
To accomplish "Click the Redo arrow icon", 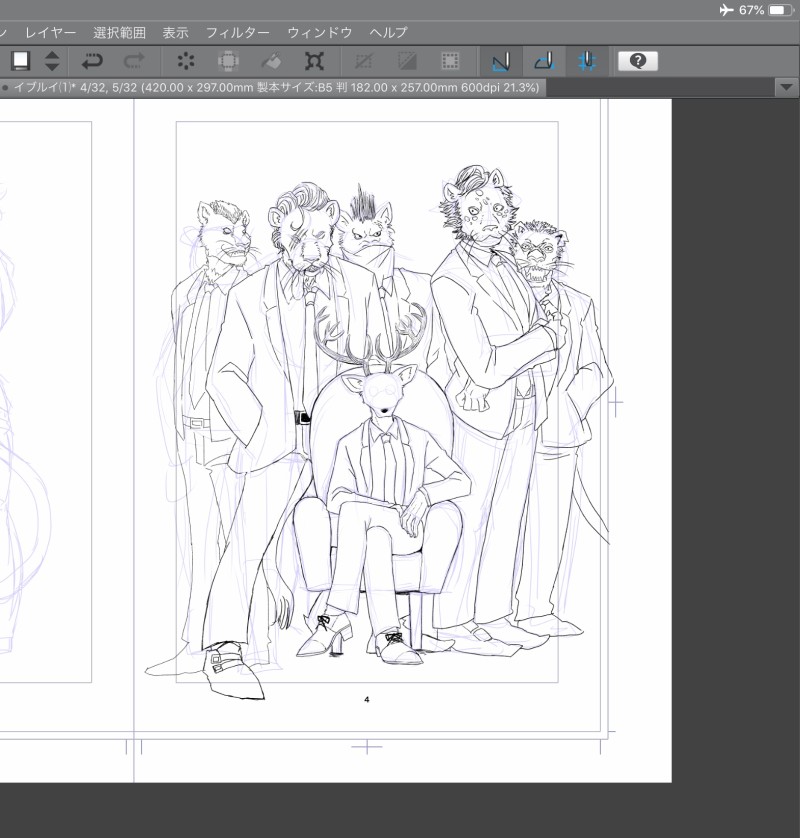I will 134,61.
